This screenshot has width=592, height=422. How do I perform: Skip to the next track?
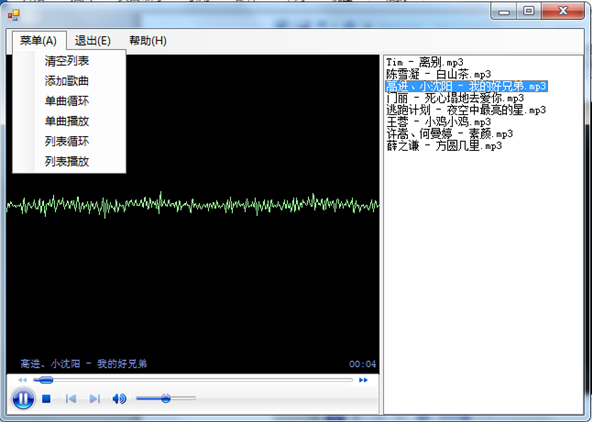pyautogui.click(x=95, y=399)
